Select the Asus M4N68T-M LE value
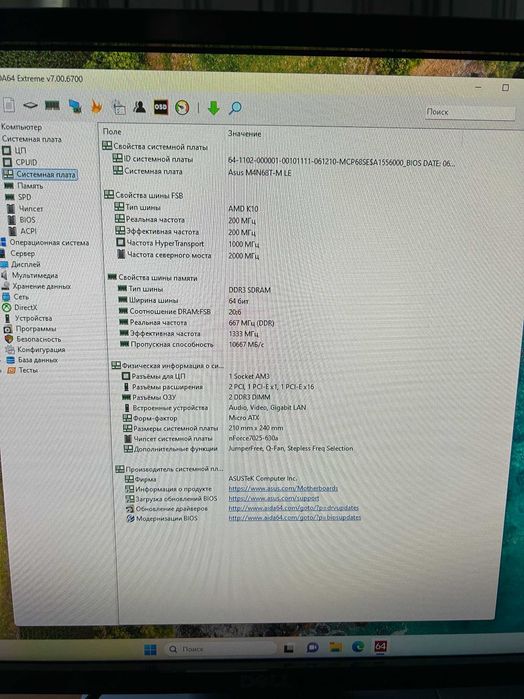Screen dimensions: 524x699 coord(260,173)
